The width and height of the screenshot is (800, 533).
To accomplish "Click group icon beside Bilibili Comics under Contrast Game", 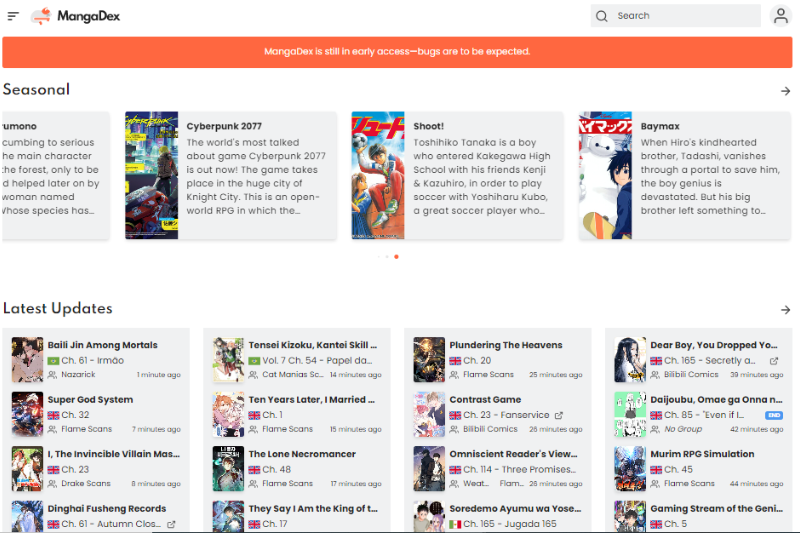I will 454,429.
